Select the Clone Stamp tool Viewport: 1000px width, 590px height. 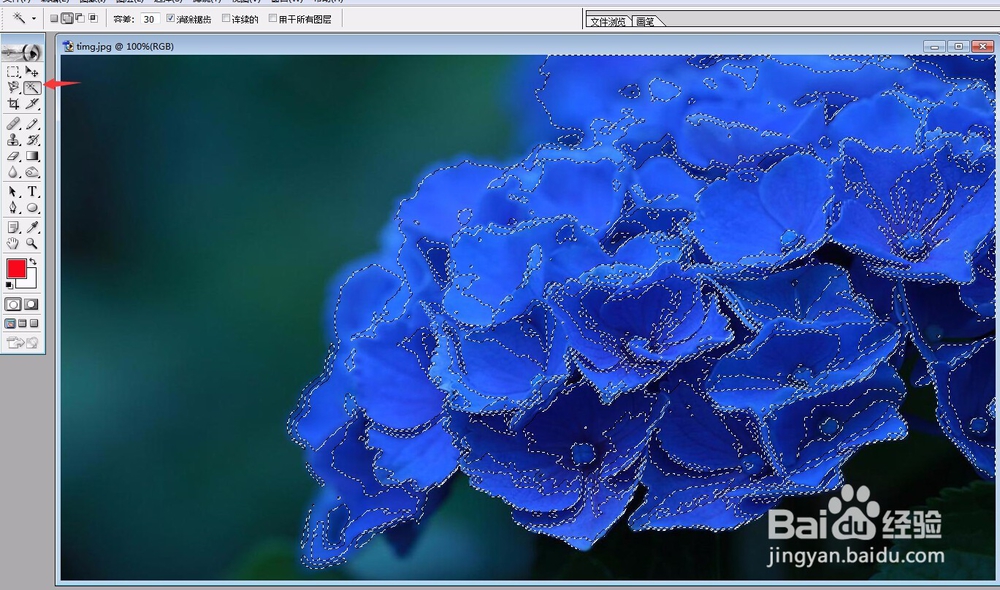pos(13,140)
